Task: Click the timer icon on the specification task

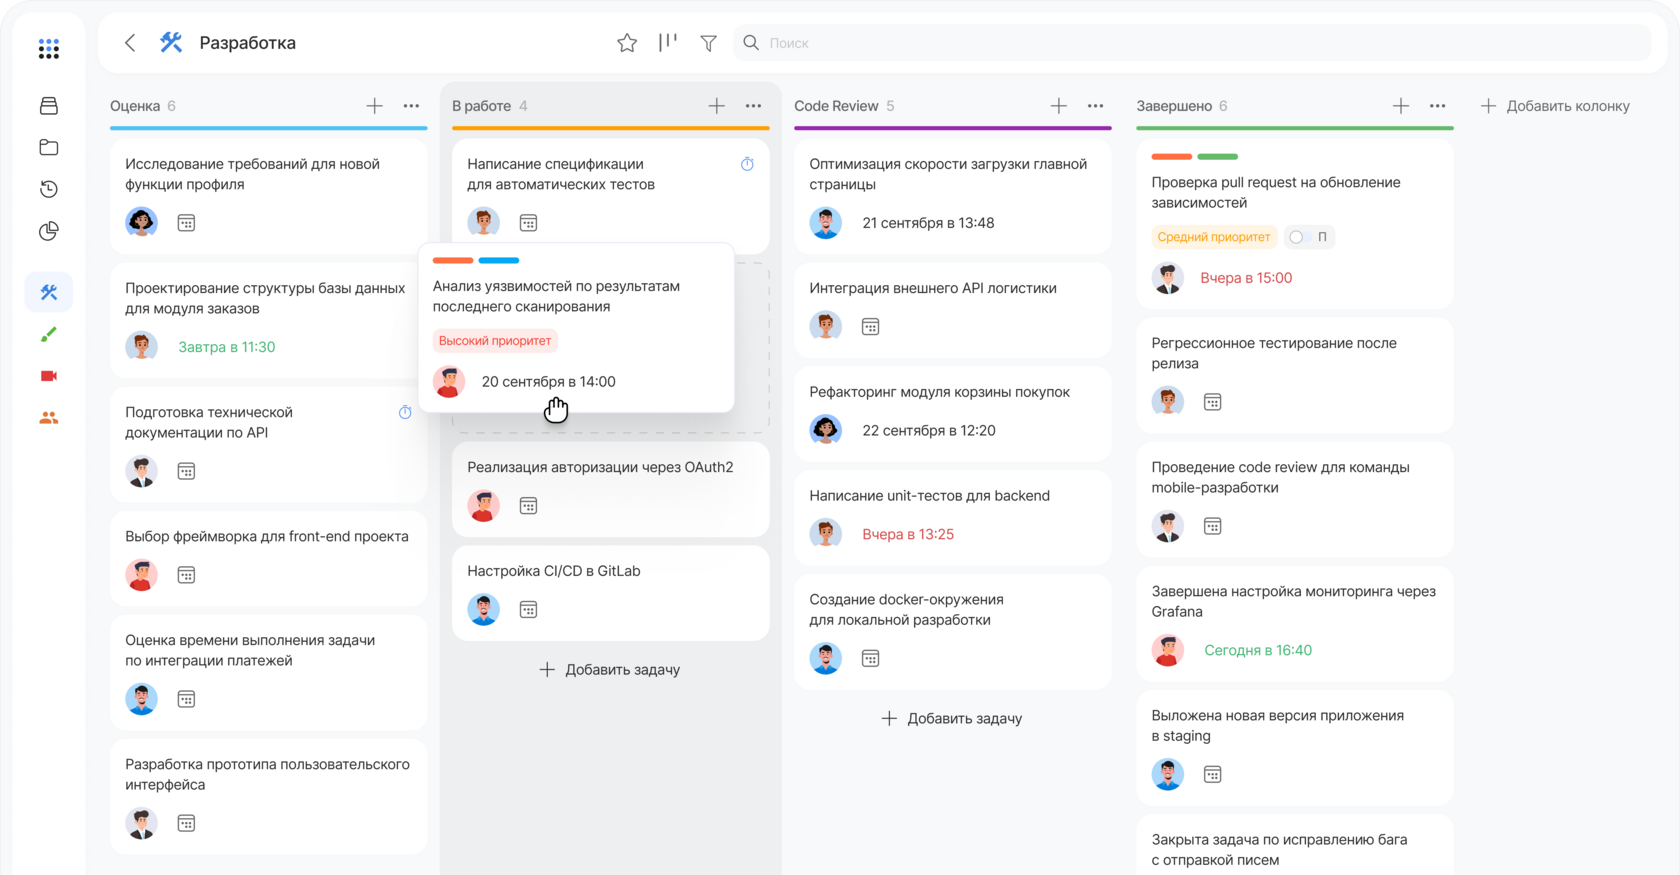Action: point(747,164)
